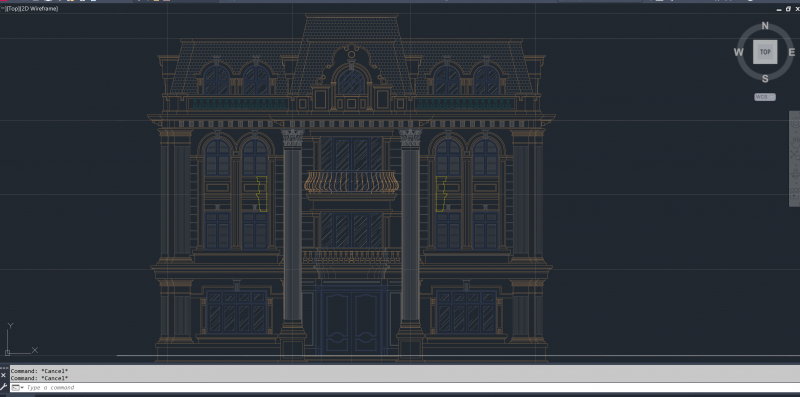Close the command line window
The height and width of the screenshot is (397, 800).
4,375
